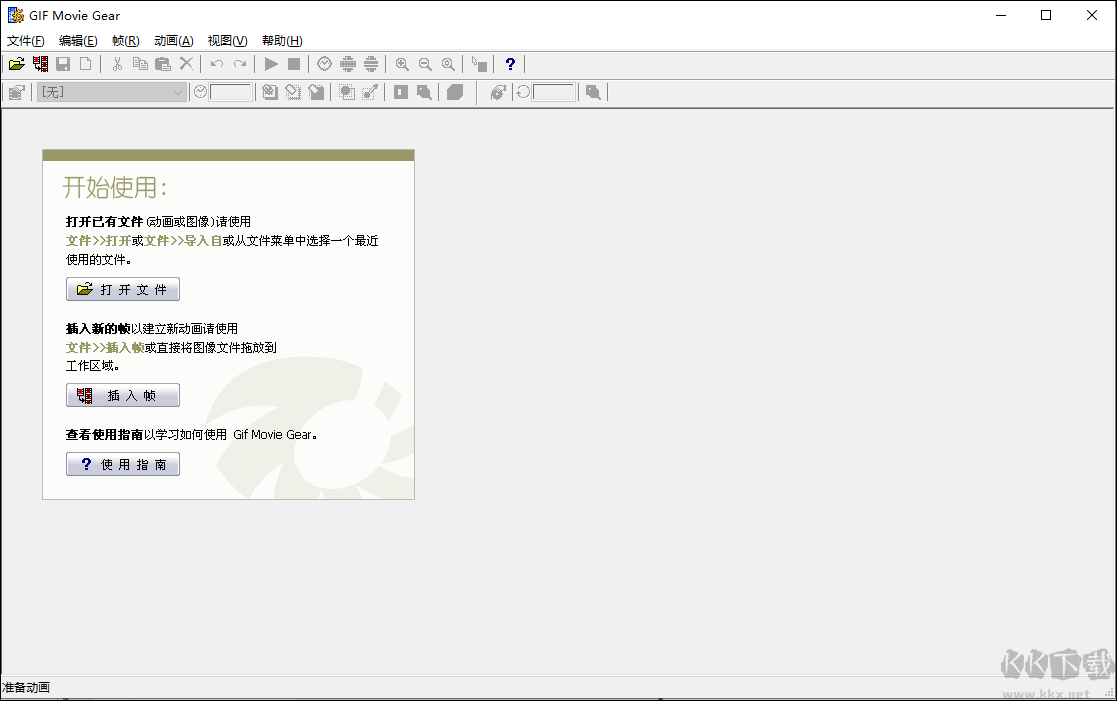This screenshot has width=1117, height=701.
Task: Click the open-folder icon in the top toolbar
Action: point(16,64)
